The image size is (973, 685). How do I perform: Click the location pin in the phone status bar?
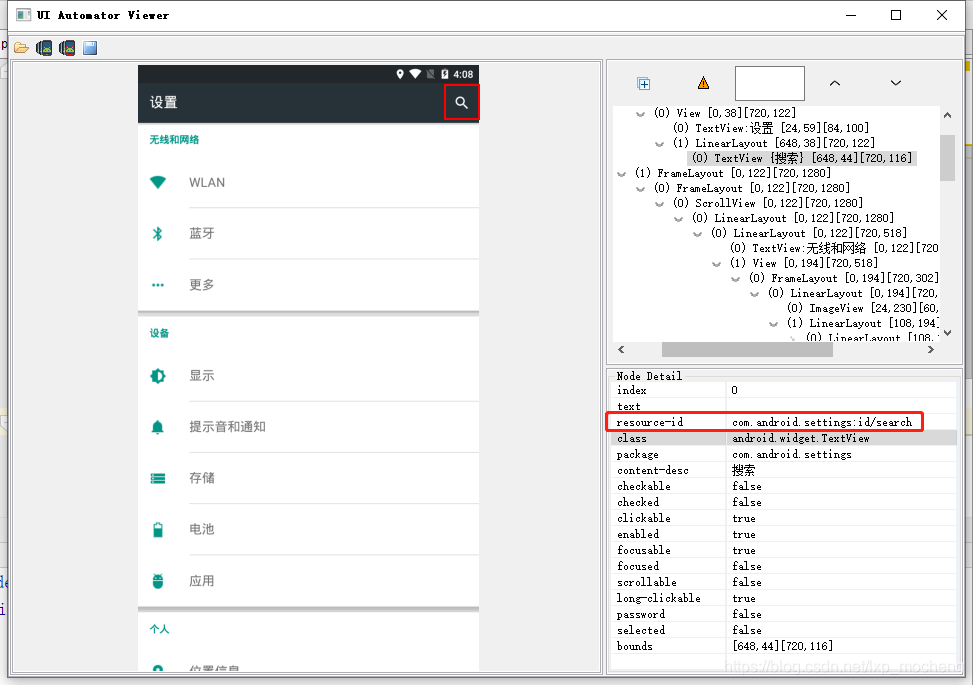pyautogui.click(x=400, y=74)
